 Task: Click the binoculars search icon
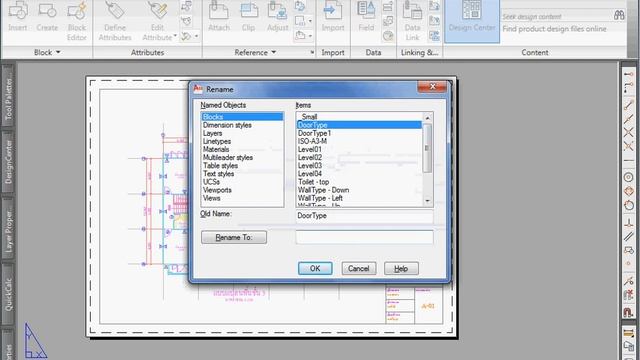[619, 16]
